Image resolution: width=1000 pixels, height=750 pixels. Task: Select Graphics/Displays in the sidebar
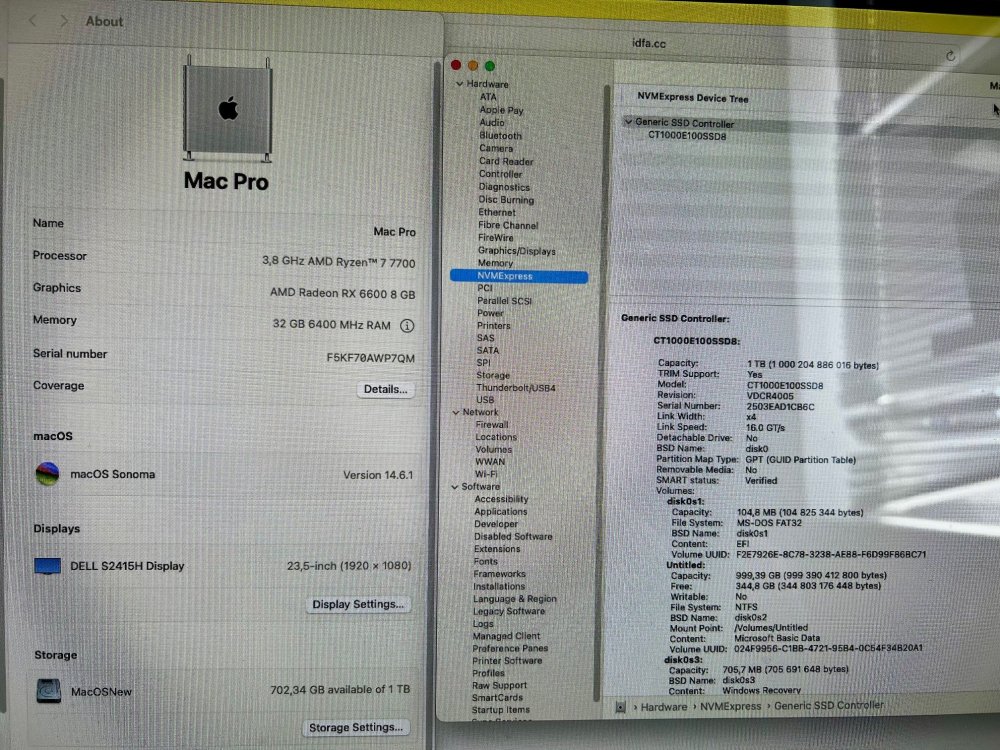pyautogui.click(x=517, y=251)
